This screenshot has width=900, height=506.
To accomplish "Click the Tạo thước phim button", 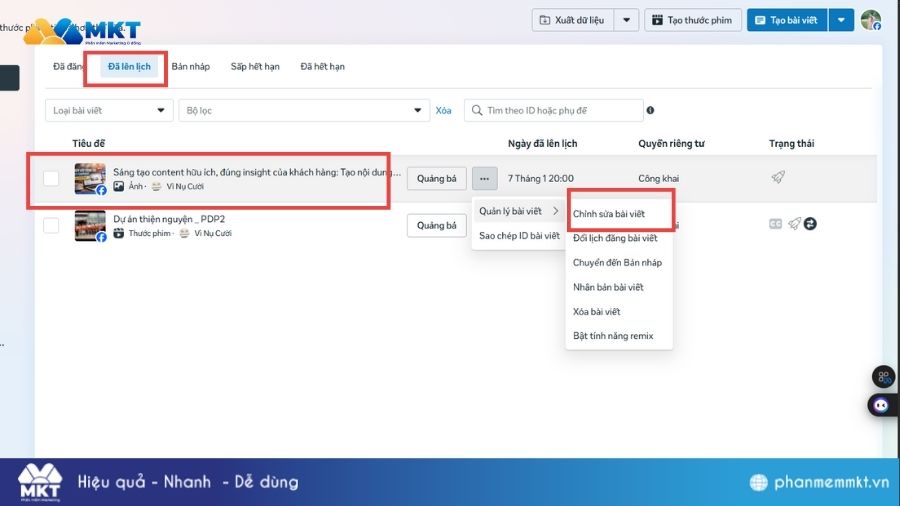I will coord(693,20).
